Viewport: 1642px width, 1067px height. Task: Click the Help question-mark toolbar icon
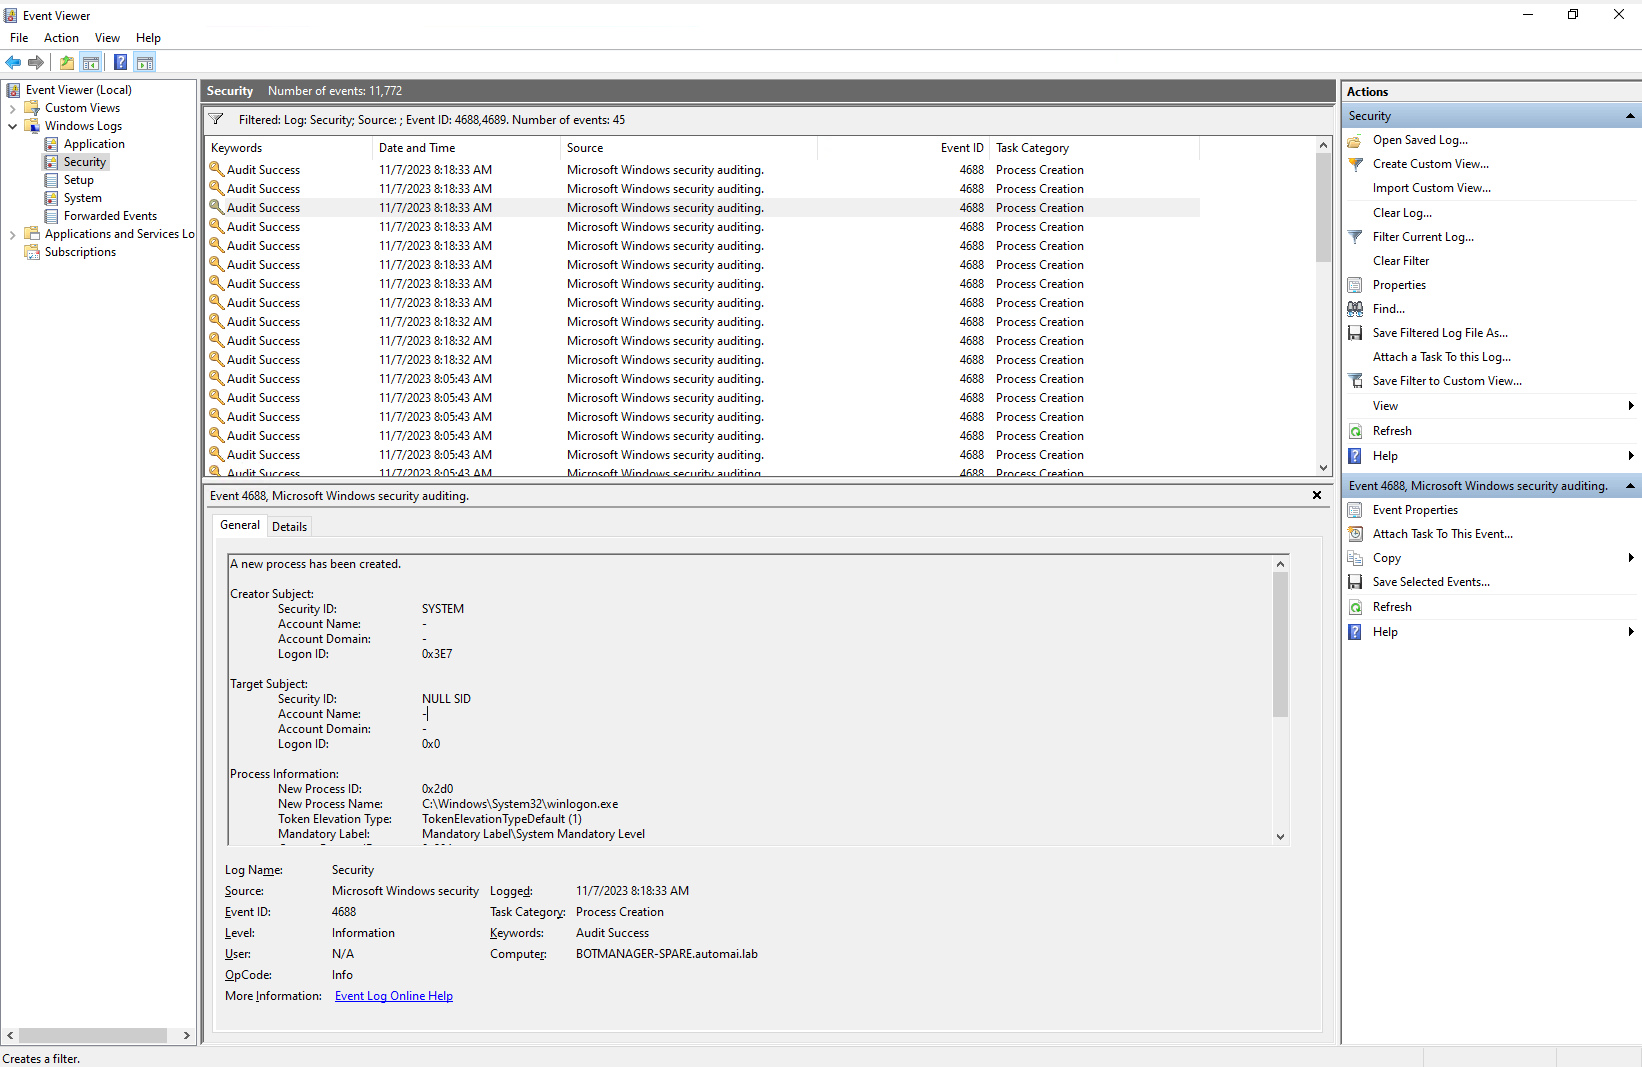(x=120, y=62)
